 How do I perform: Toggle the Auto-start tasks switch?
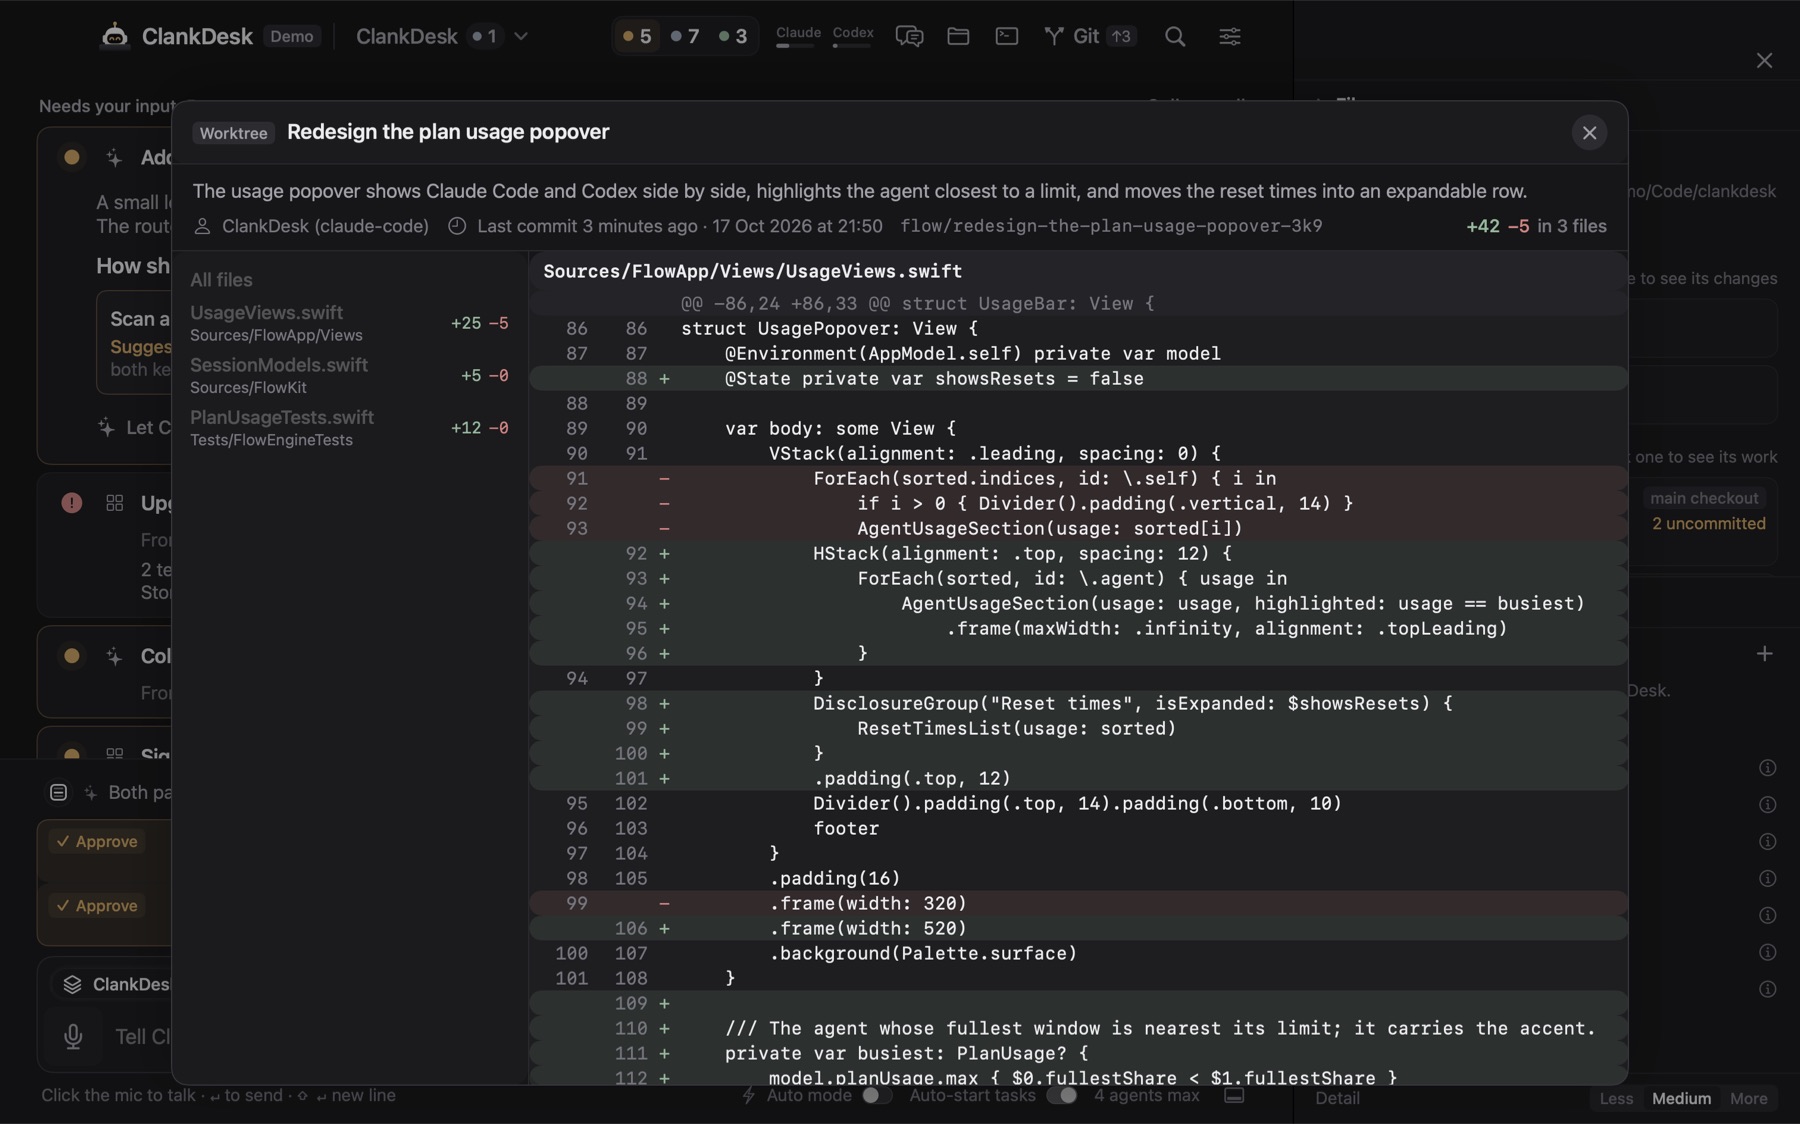coord(1062,1095)
